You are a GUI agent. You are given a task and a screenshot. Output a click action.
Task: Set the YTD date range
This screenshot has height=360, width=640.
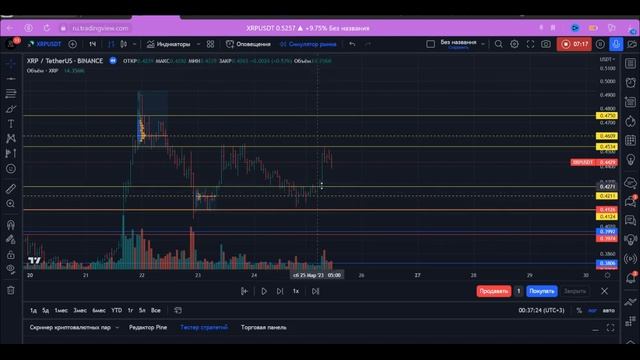point(116,310)
